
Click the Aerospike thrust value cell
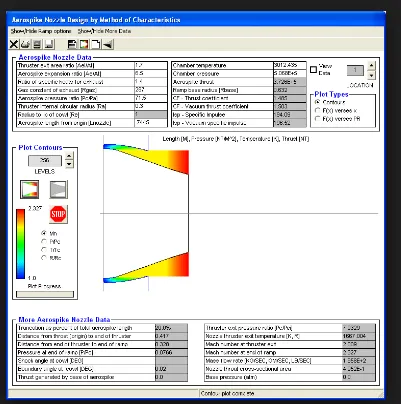coord(290,82)
